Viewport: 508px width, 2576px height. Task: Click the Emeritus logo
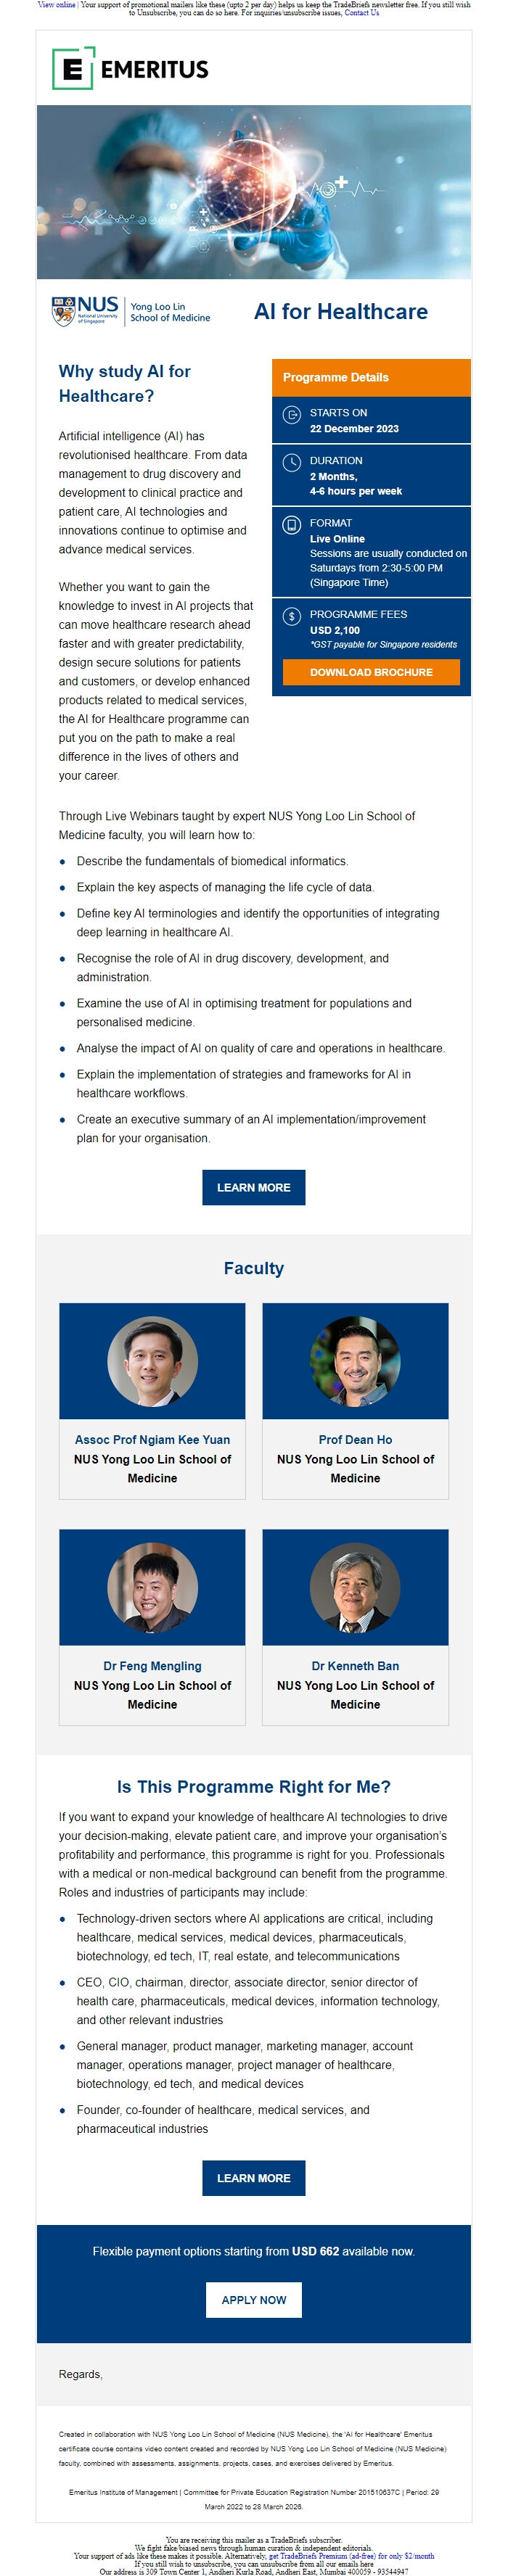point(130,68)
